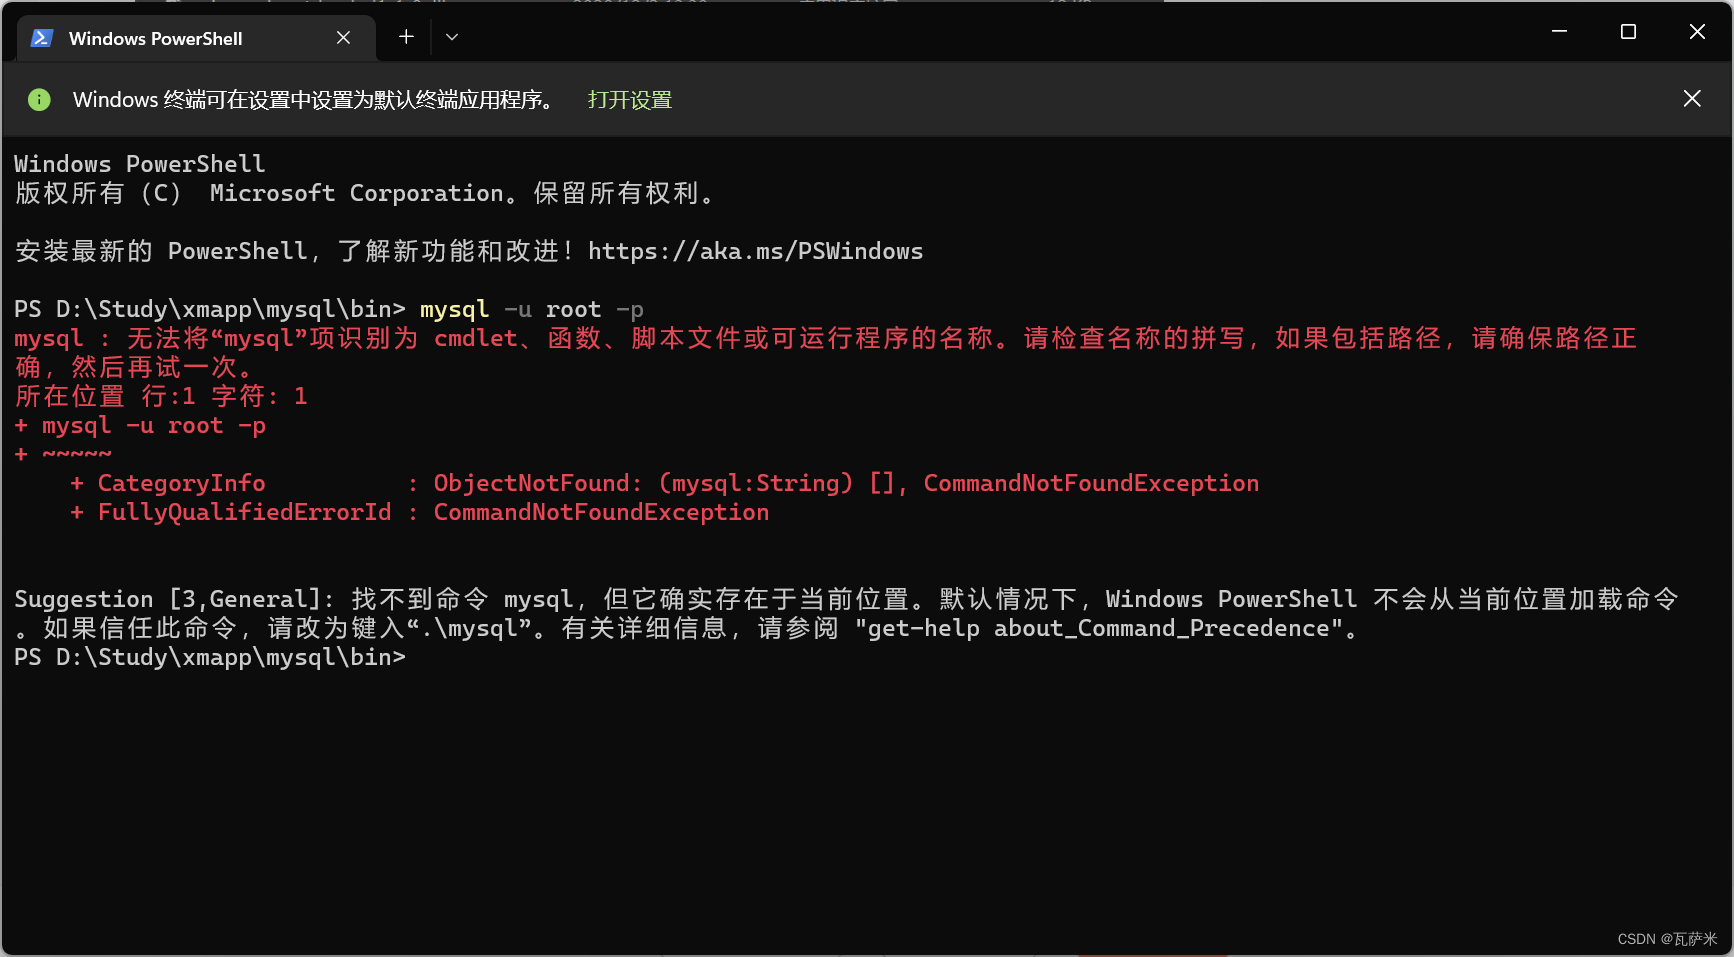Image resolution: width=1734 pixels, height=957 pixels.
Task: Click the https://aka.ms/PSWindows link
Action: coord(755,251)
